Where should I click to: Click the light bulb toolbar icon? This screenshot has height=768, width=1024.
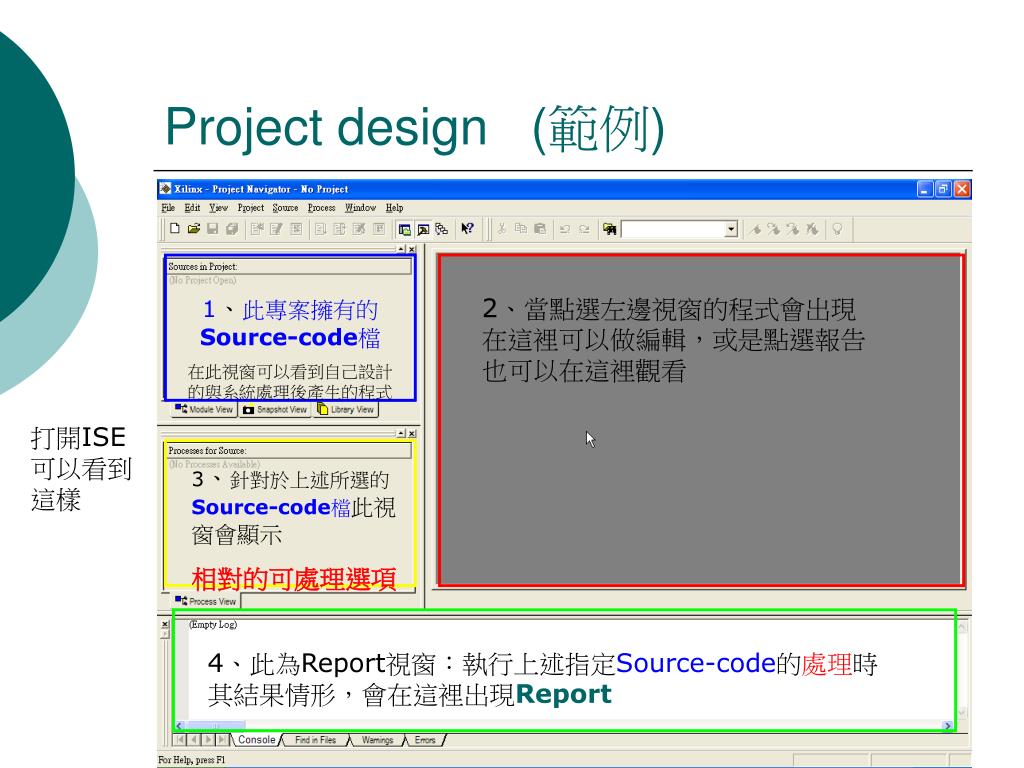point(837,229)
